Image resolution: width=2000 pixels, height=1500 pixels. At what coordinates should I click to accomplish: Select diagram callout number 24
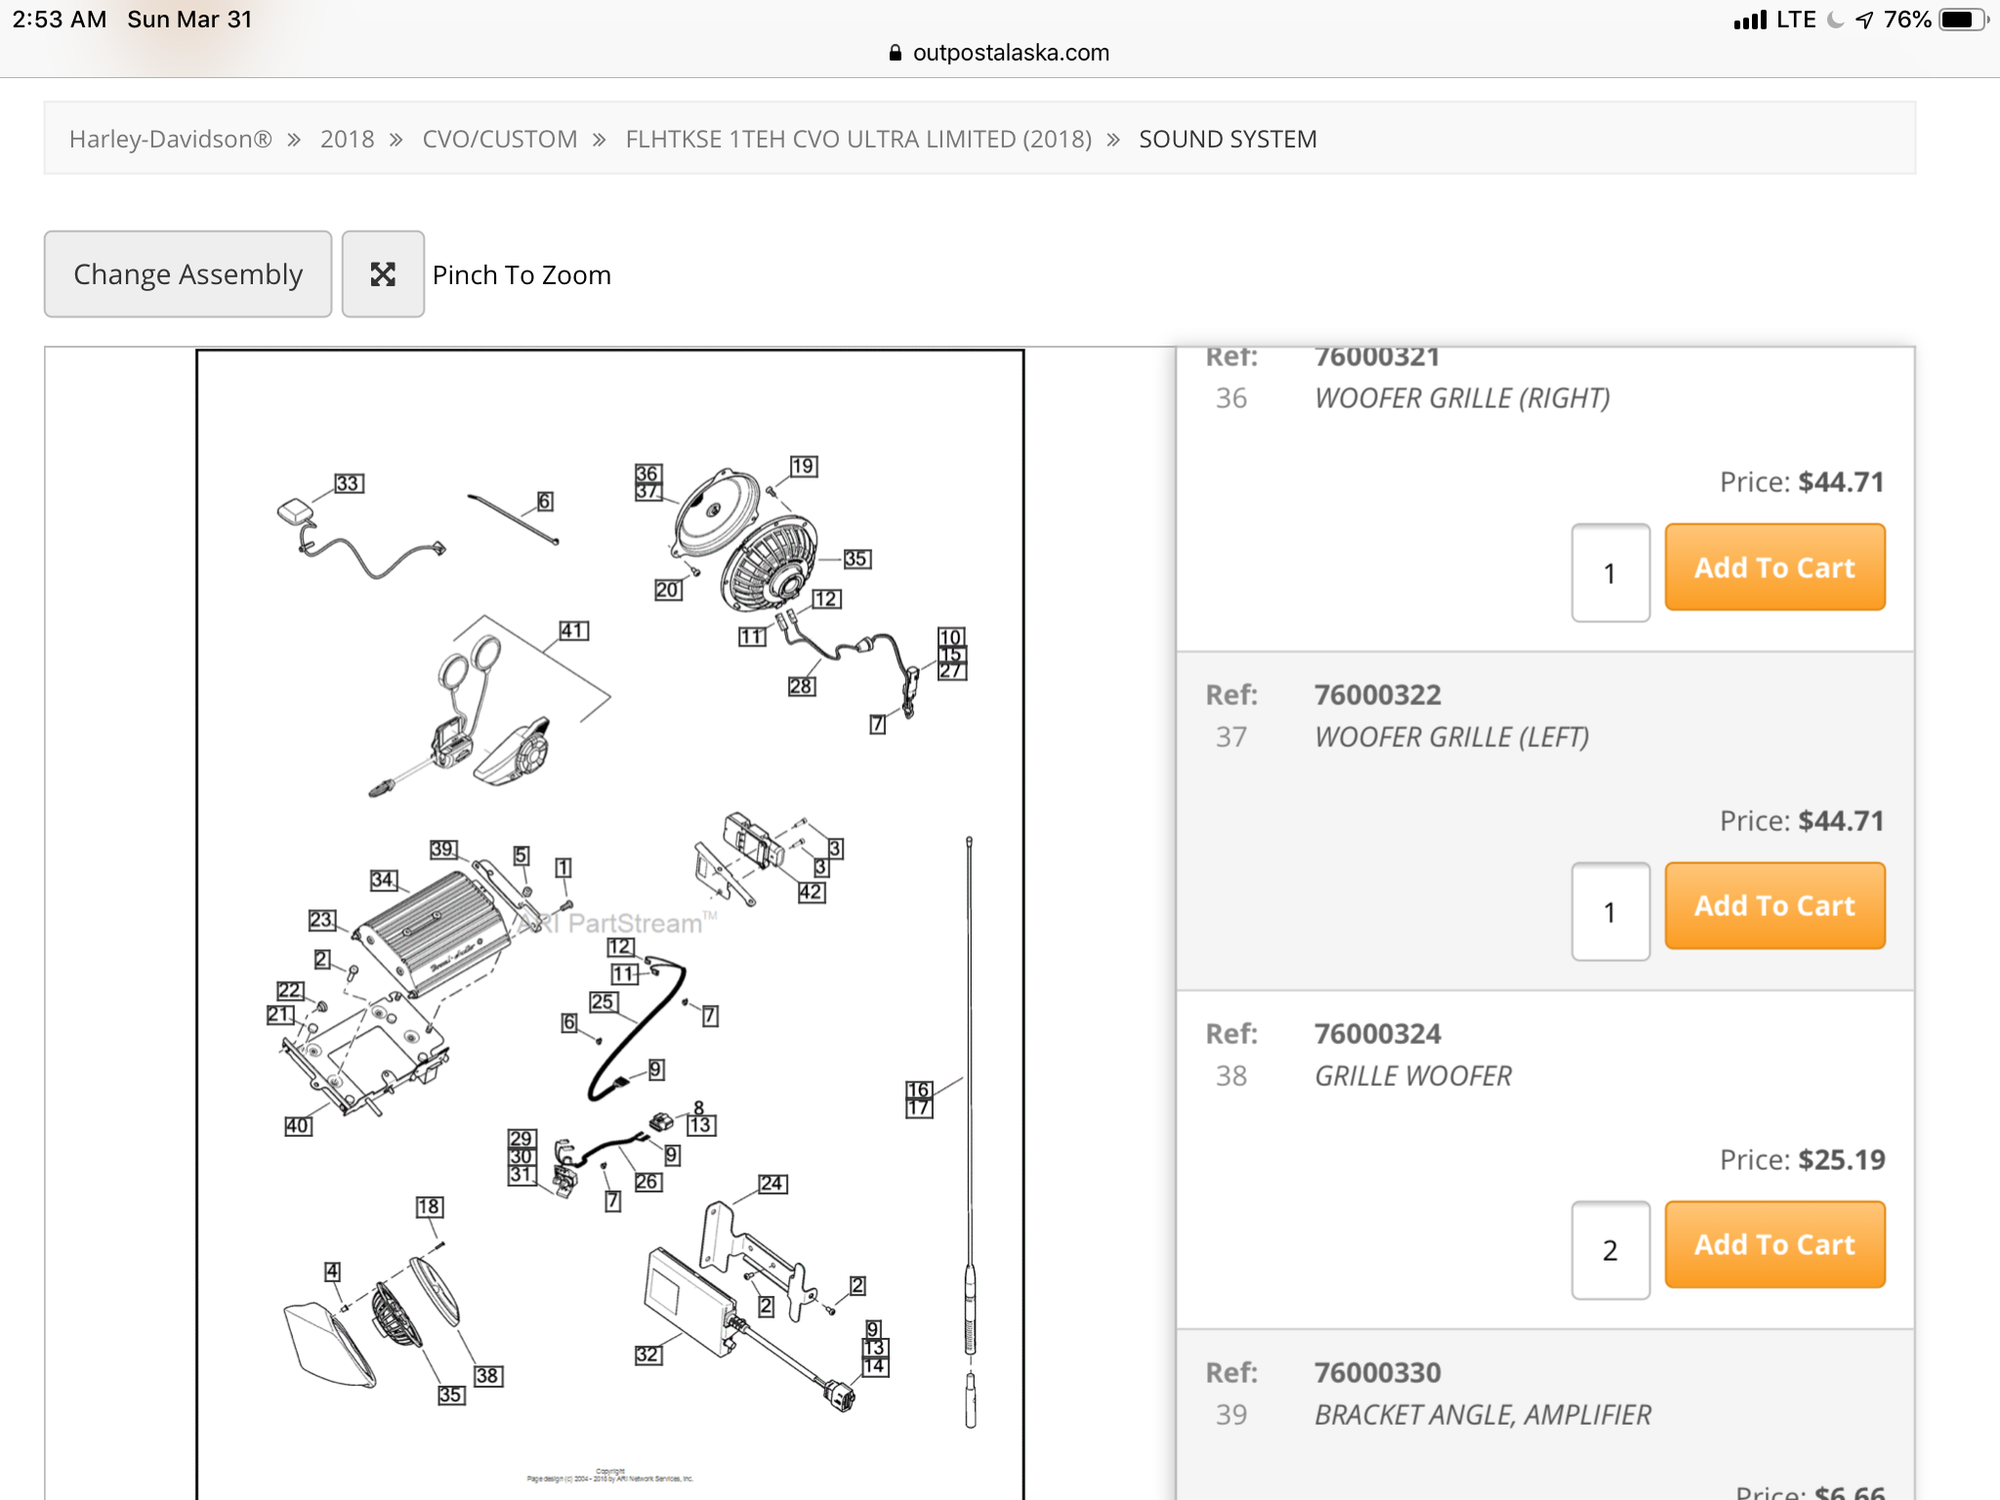tap(772, 1184)
